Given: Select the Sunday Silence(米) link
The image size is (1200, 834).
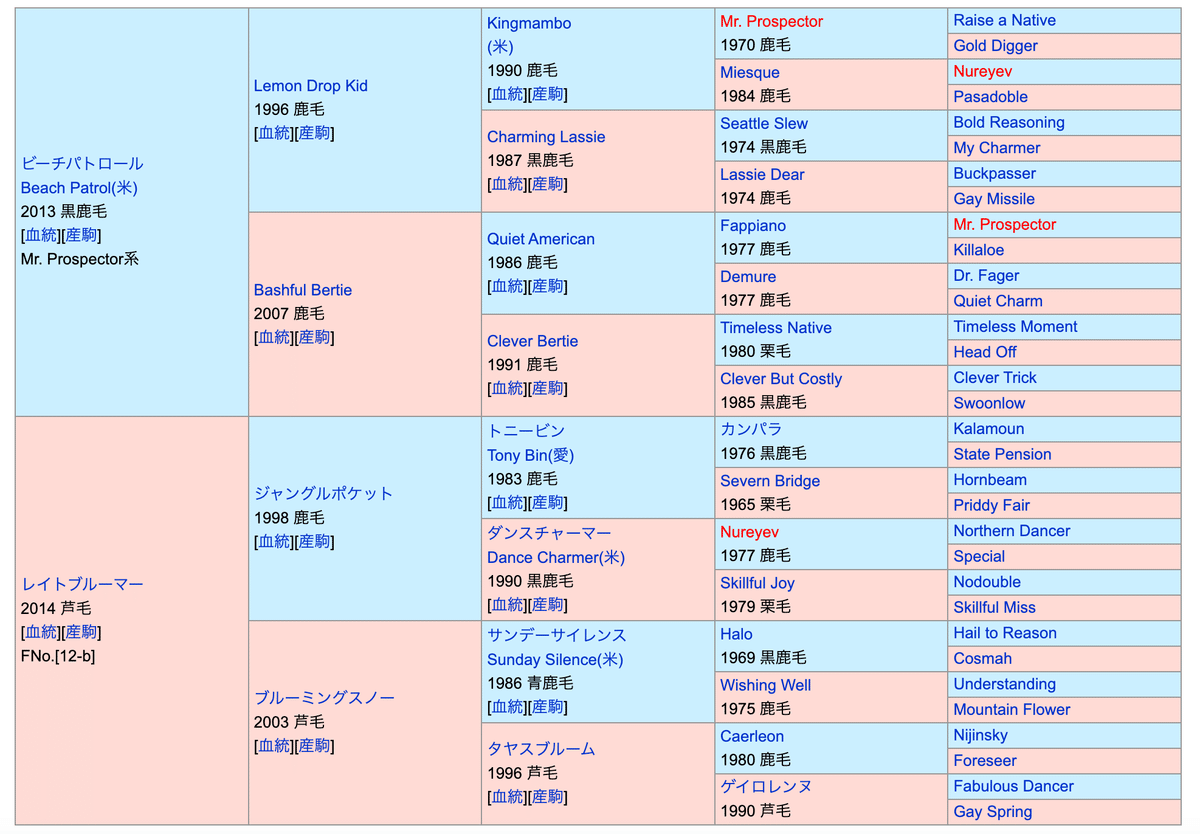Looking at the screenshot, I should [x=555, y=660].
